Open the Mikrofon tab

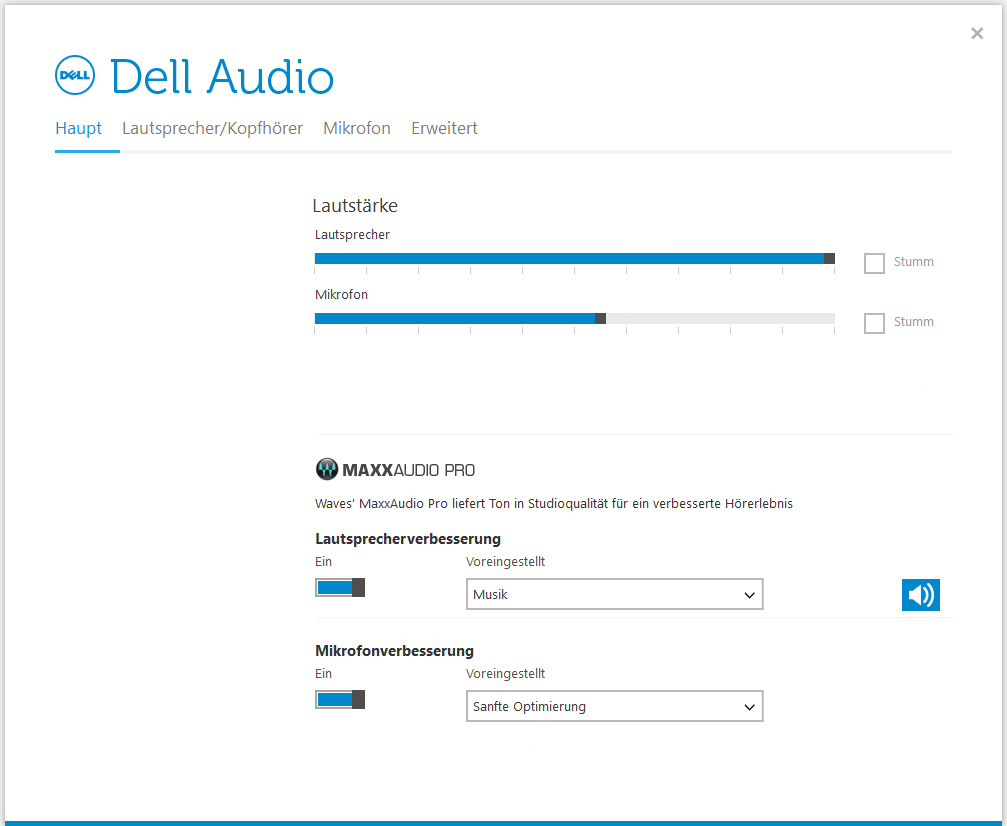(357, 128)
